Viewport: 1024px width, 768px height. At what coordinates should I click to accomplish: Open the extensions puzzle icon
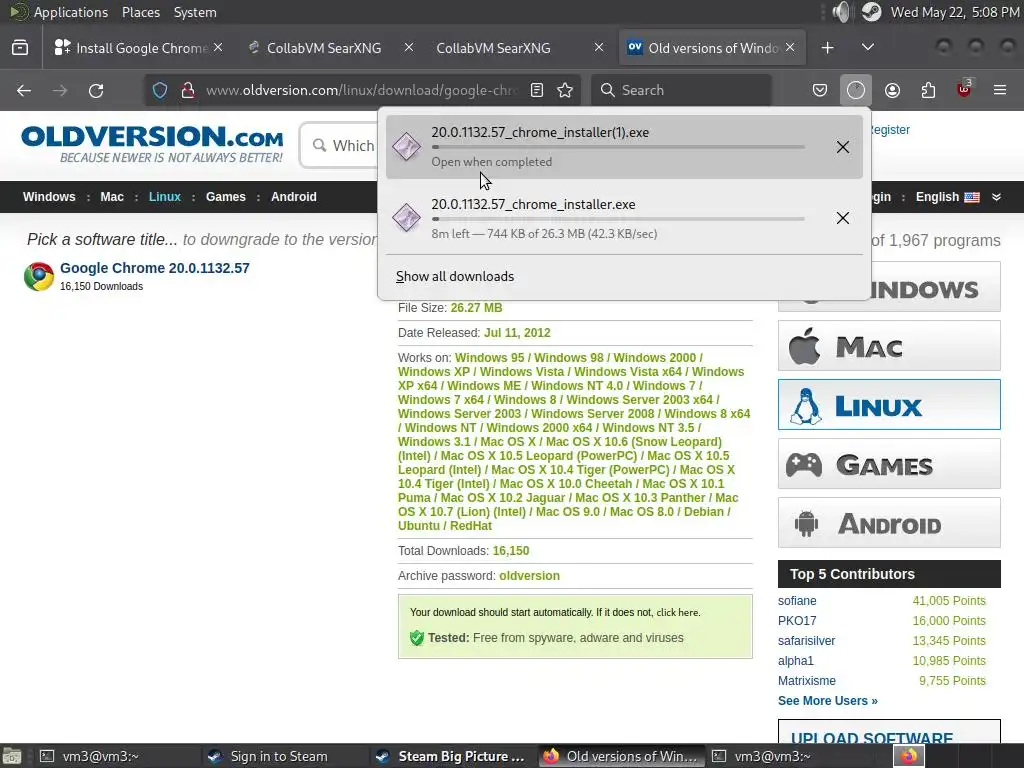pos(928,90)
